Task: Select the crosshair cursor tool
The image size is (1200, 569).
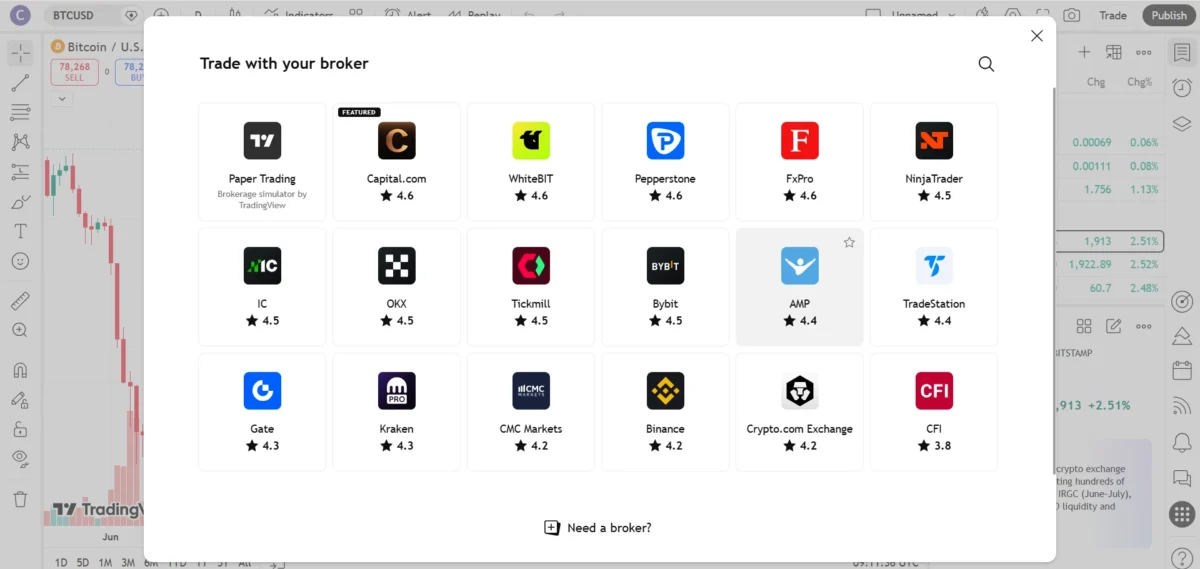Action: 20,53
